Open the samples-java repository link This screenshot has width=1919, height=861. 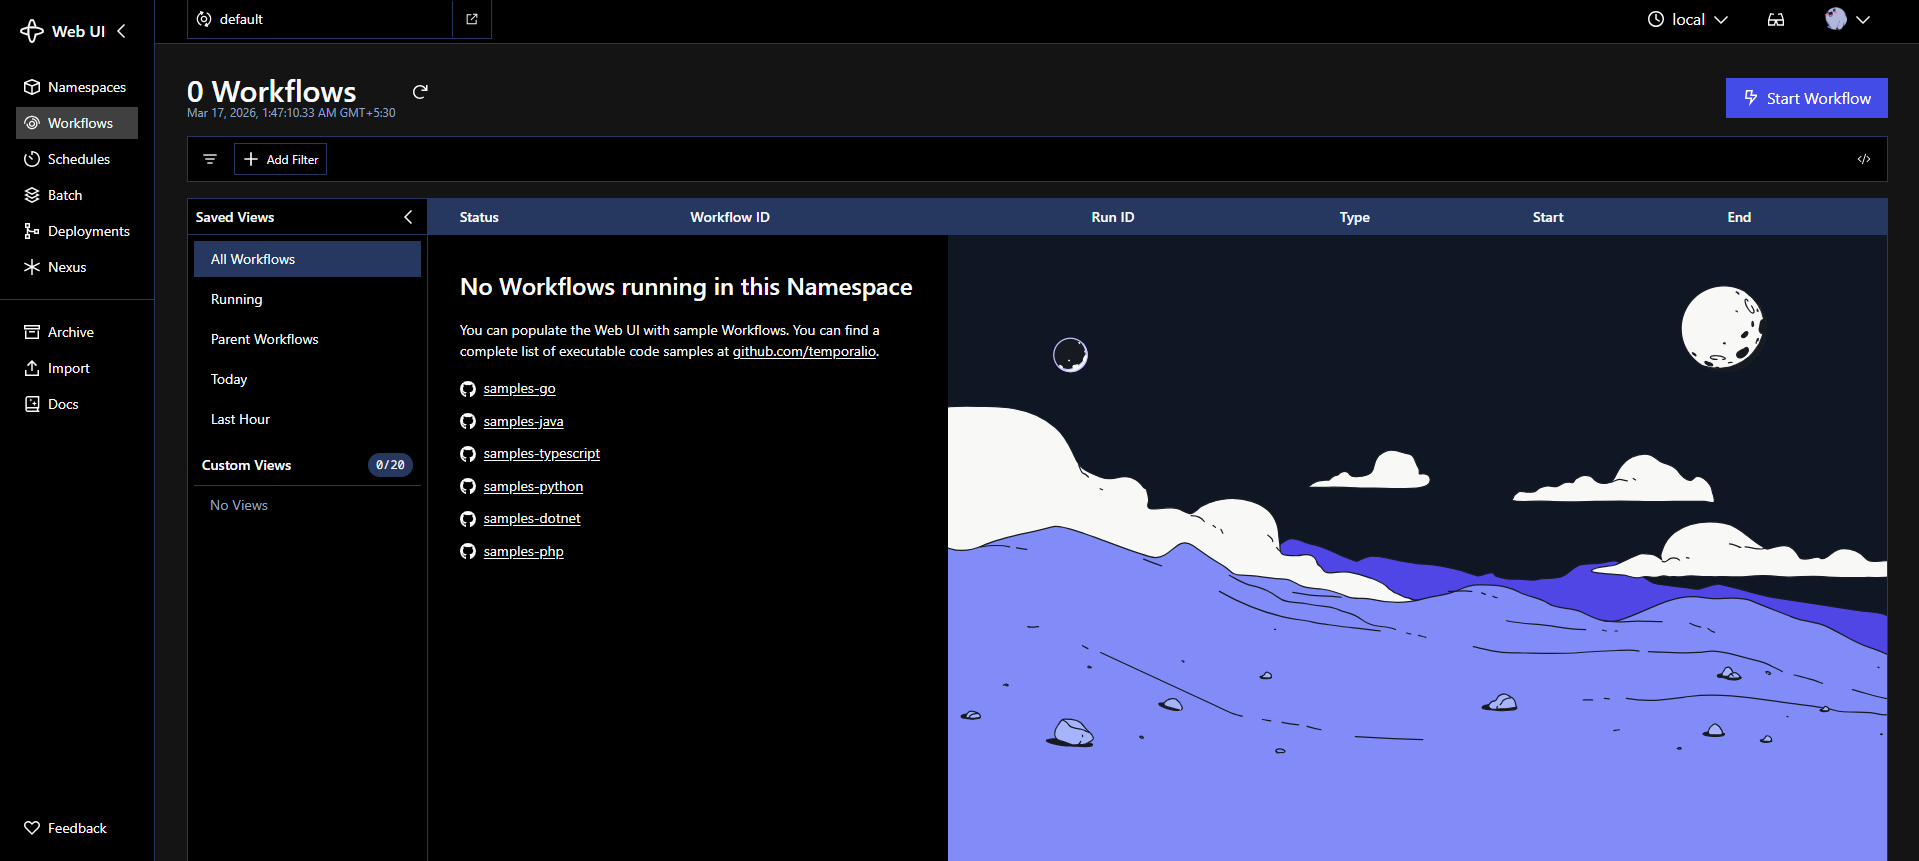pyautogui.click(x=523, y=421)
